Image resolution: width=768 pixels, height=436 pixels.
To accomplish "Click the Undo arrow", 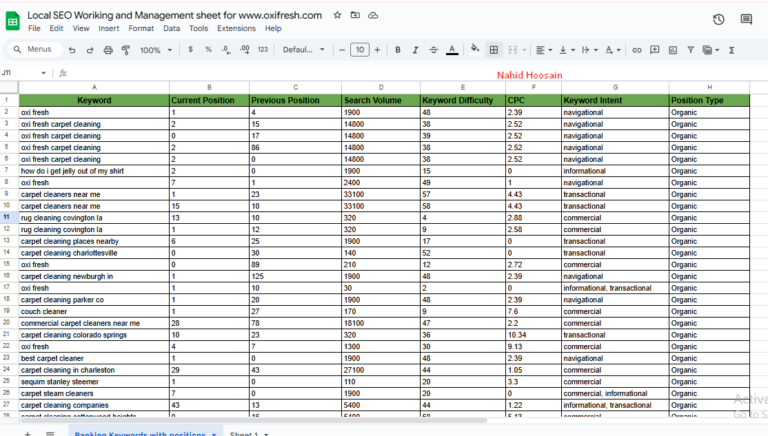I will point(72,50).
